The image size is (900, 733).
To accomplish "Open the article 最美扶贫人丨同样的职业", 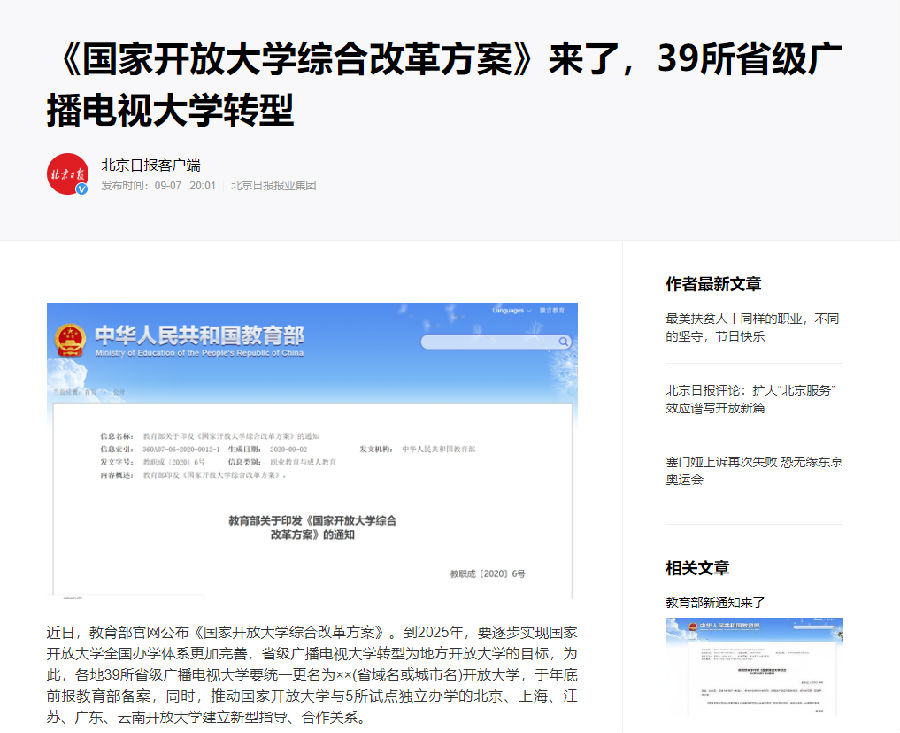I will pos(752,327).
